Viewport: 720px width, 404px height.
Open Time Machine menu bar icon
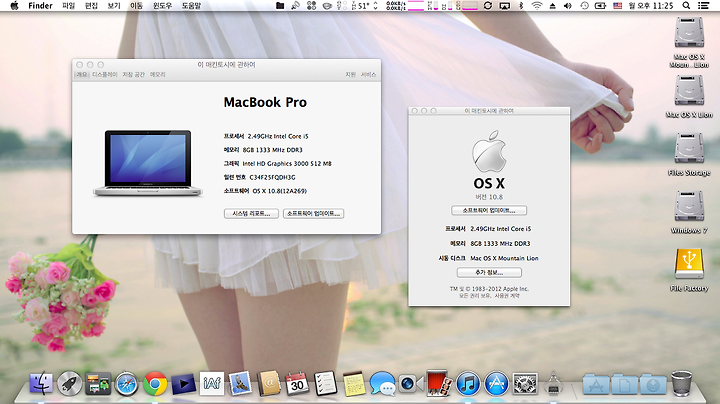[x=584, y=6]
